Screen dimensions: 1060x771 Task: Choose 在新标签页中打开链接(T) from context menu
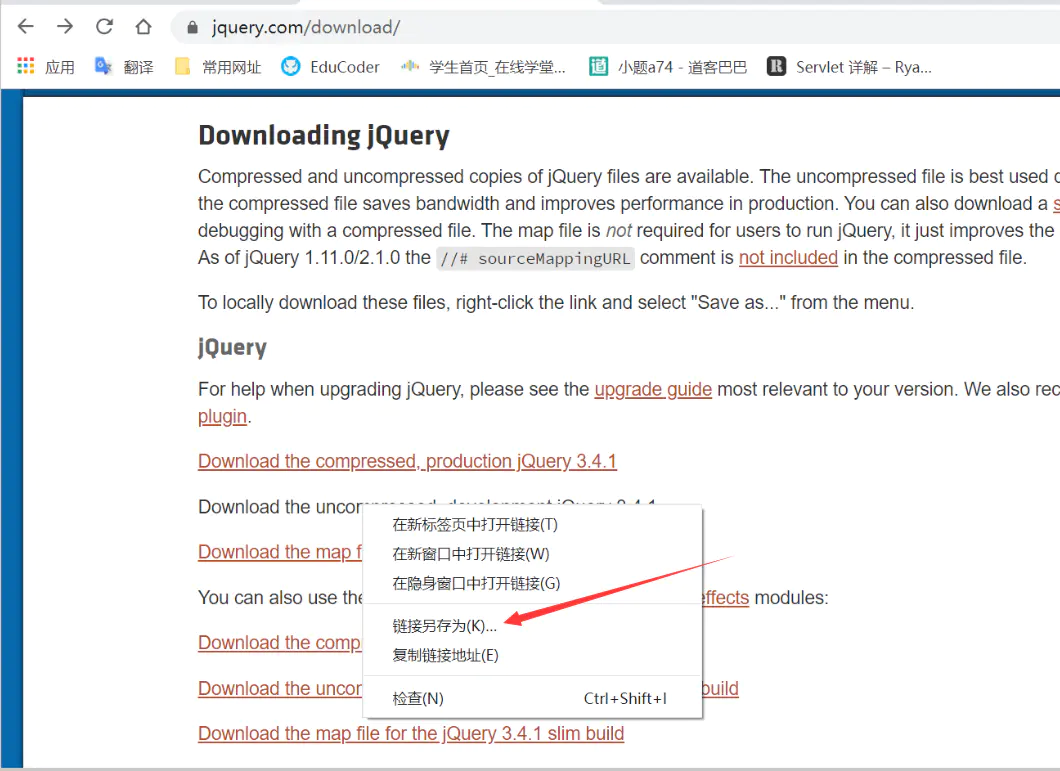(x=533, y=525)
